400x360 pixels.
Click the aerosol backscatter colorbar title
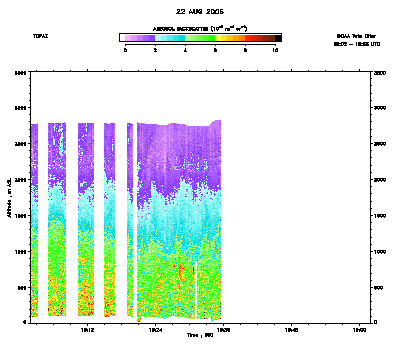200,29
